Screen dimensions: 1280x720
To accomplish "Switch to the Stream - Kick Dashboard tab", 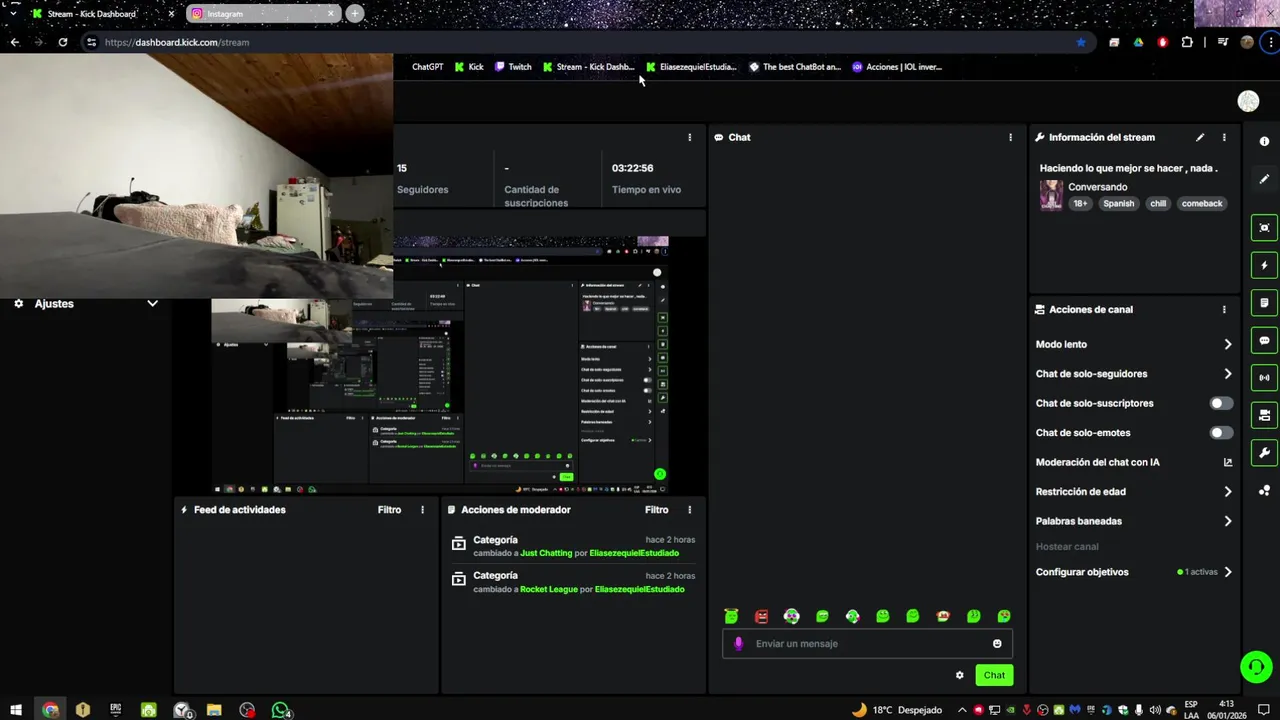I will tap(100, 14).
